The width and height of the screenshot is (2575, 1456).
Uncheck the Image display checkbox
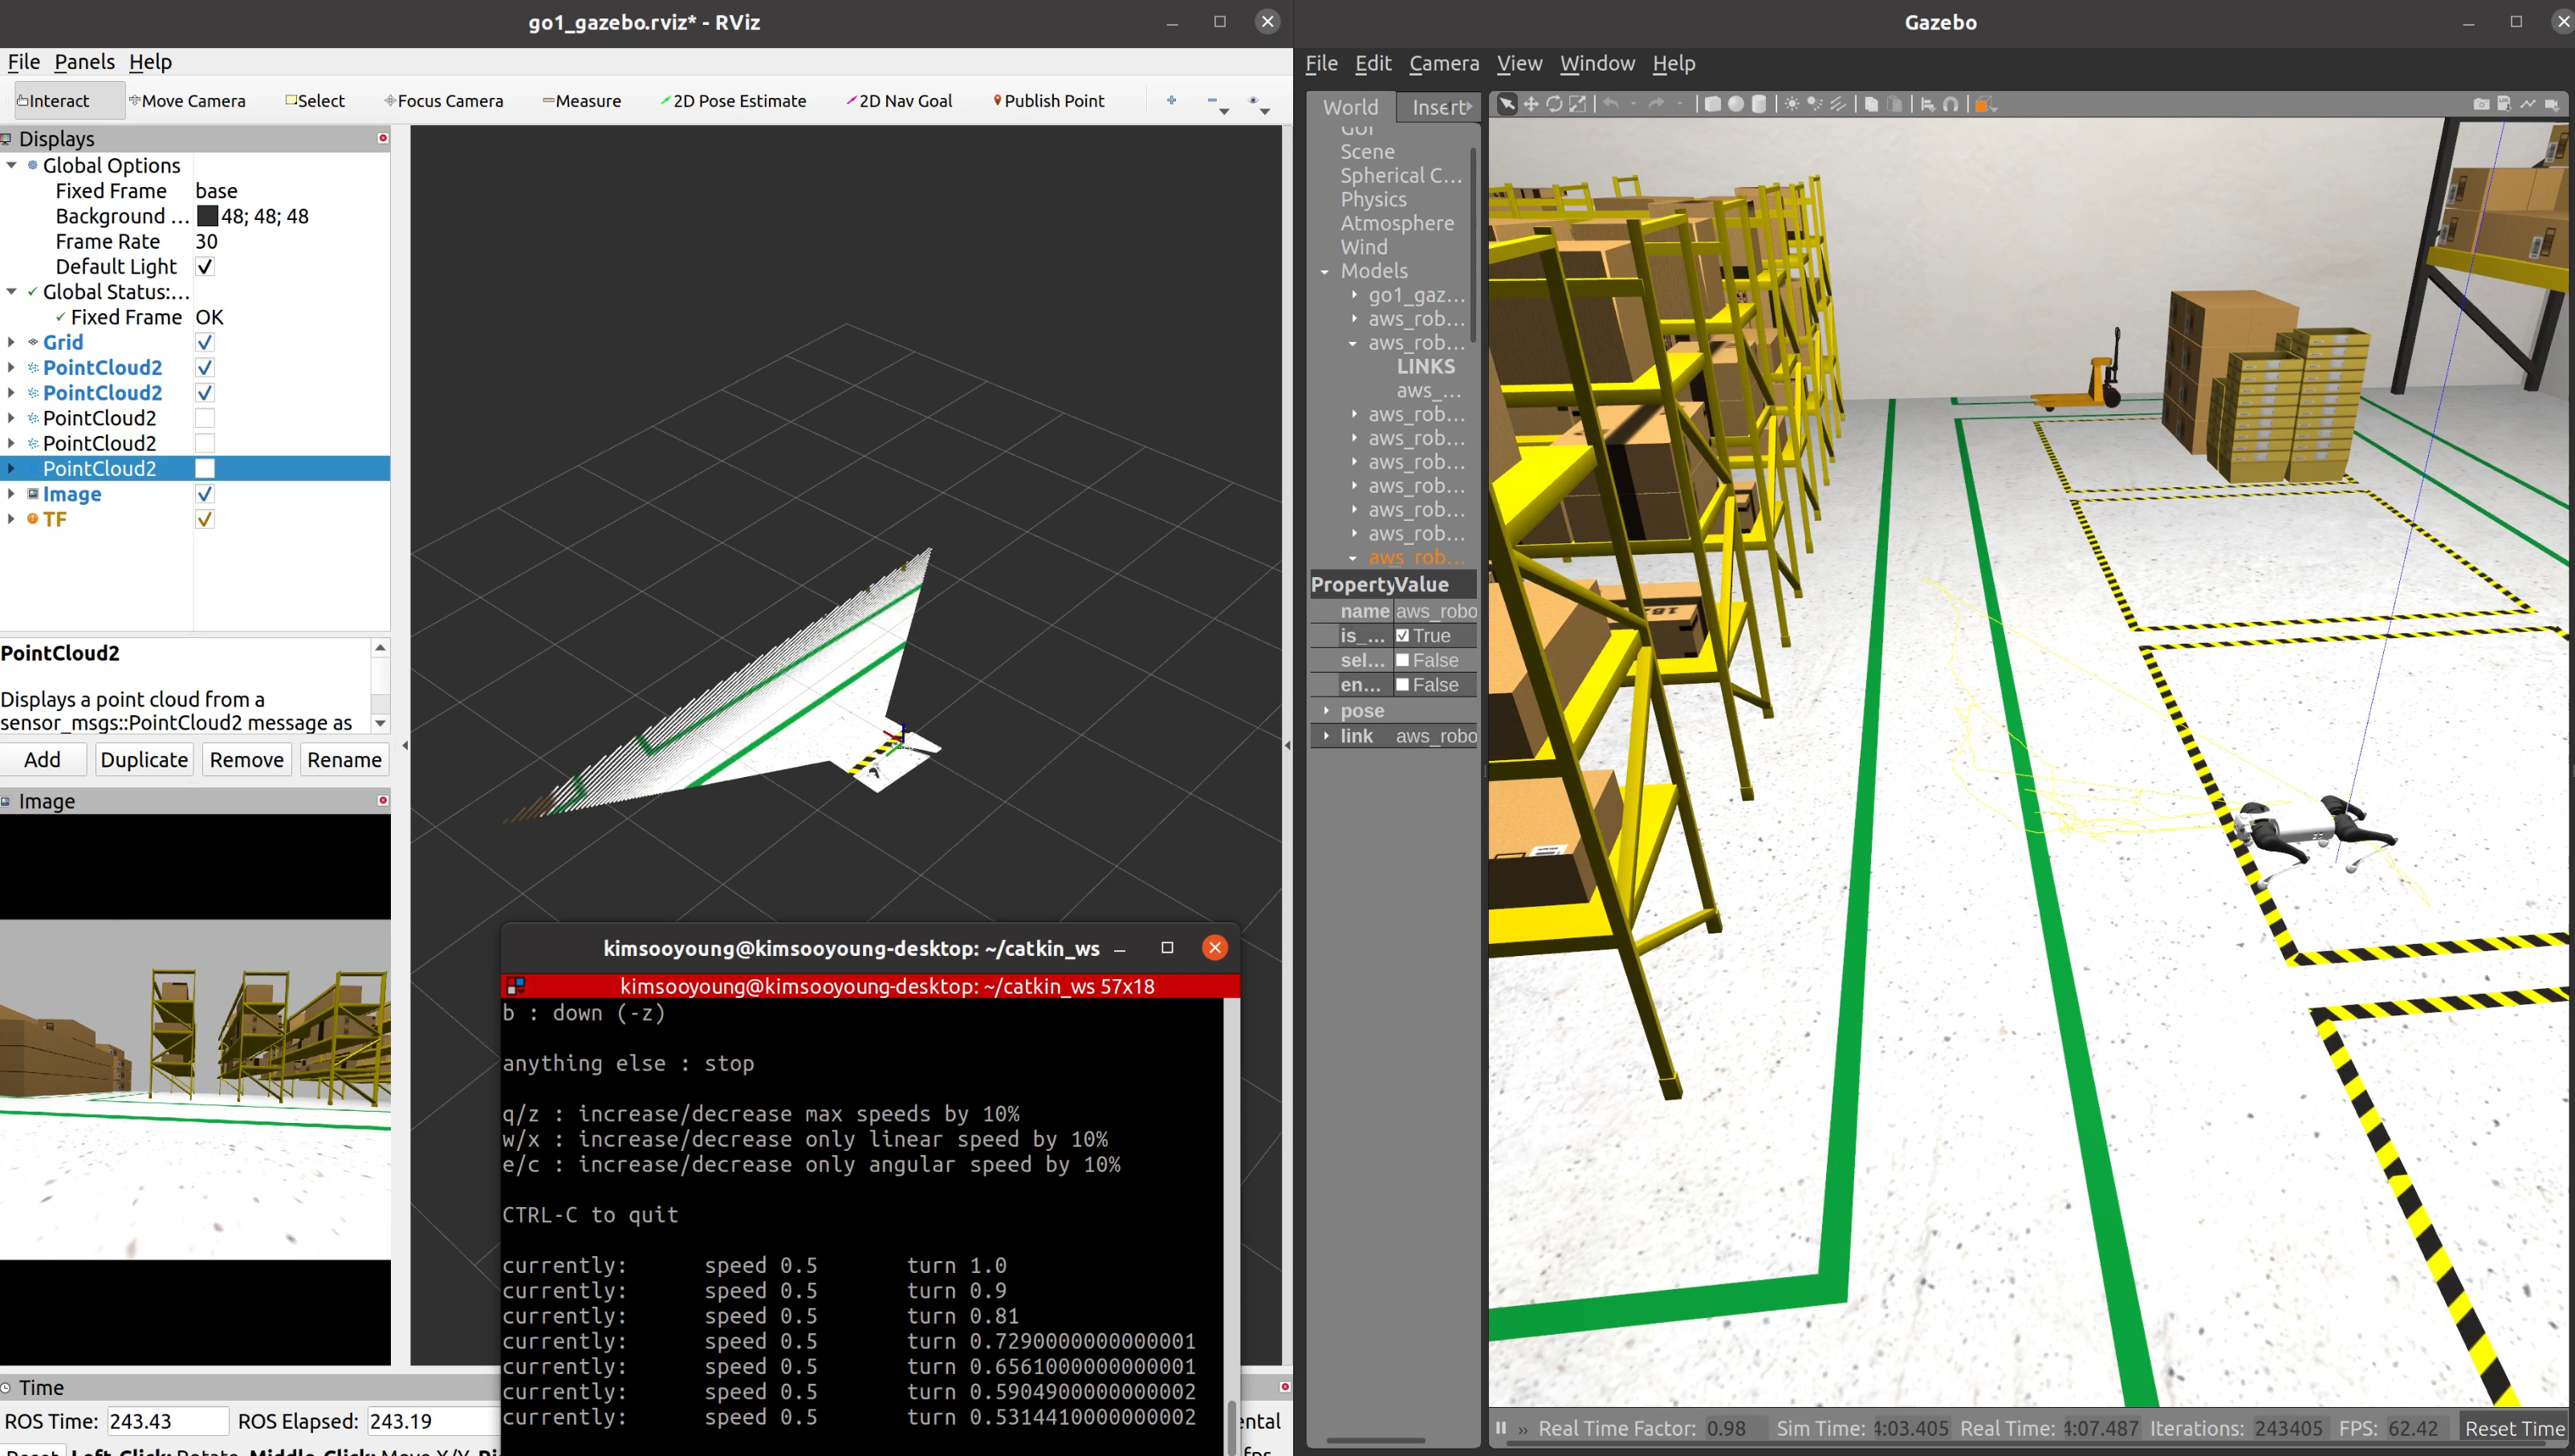coord(204,494)
